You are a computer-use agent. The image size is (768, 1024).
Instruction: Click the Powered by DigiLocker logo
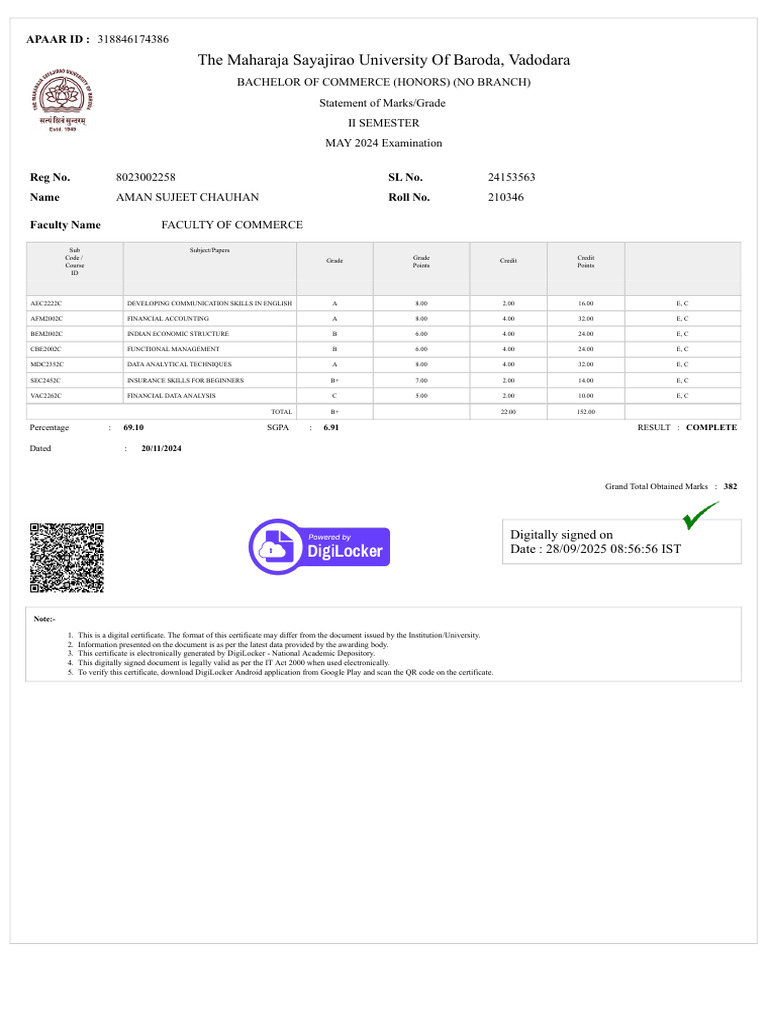click(x=319, y=547)
